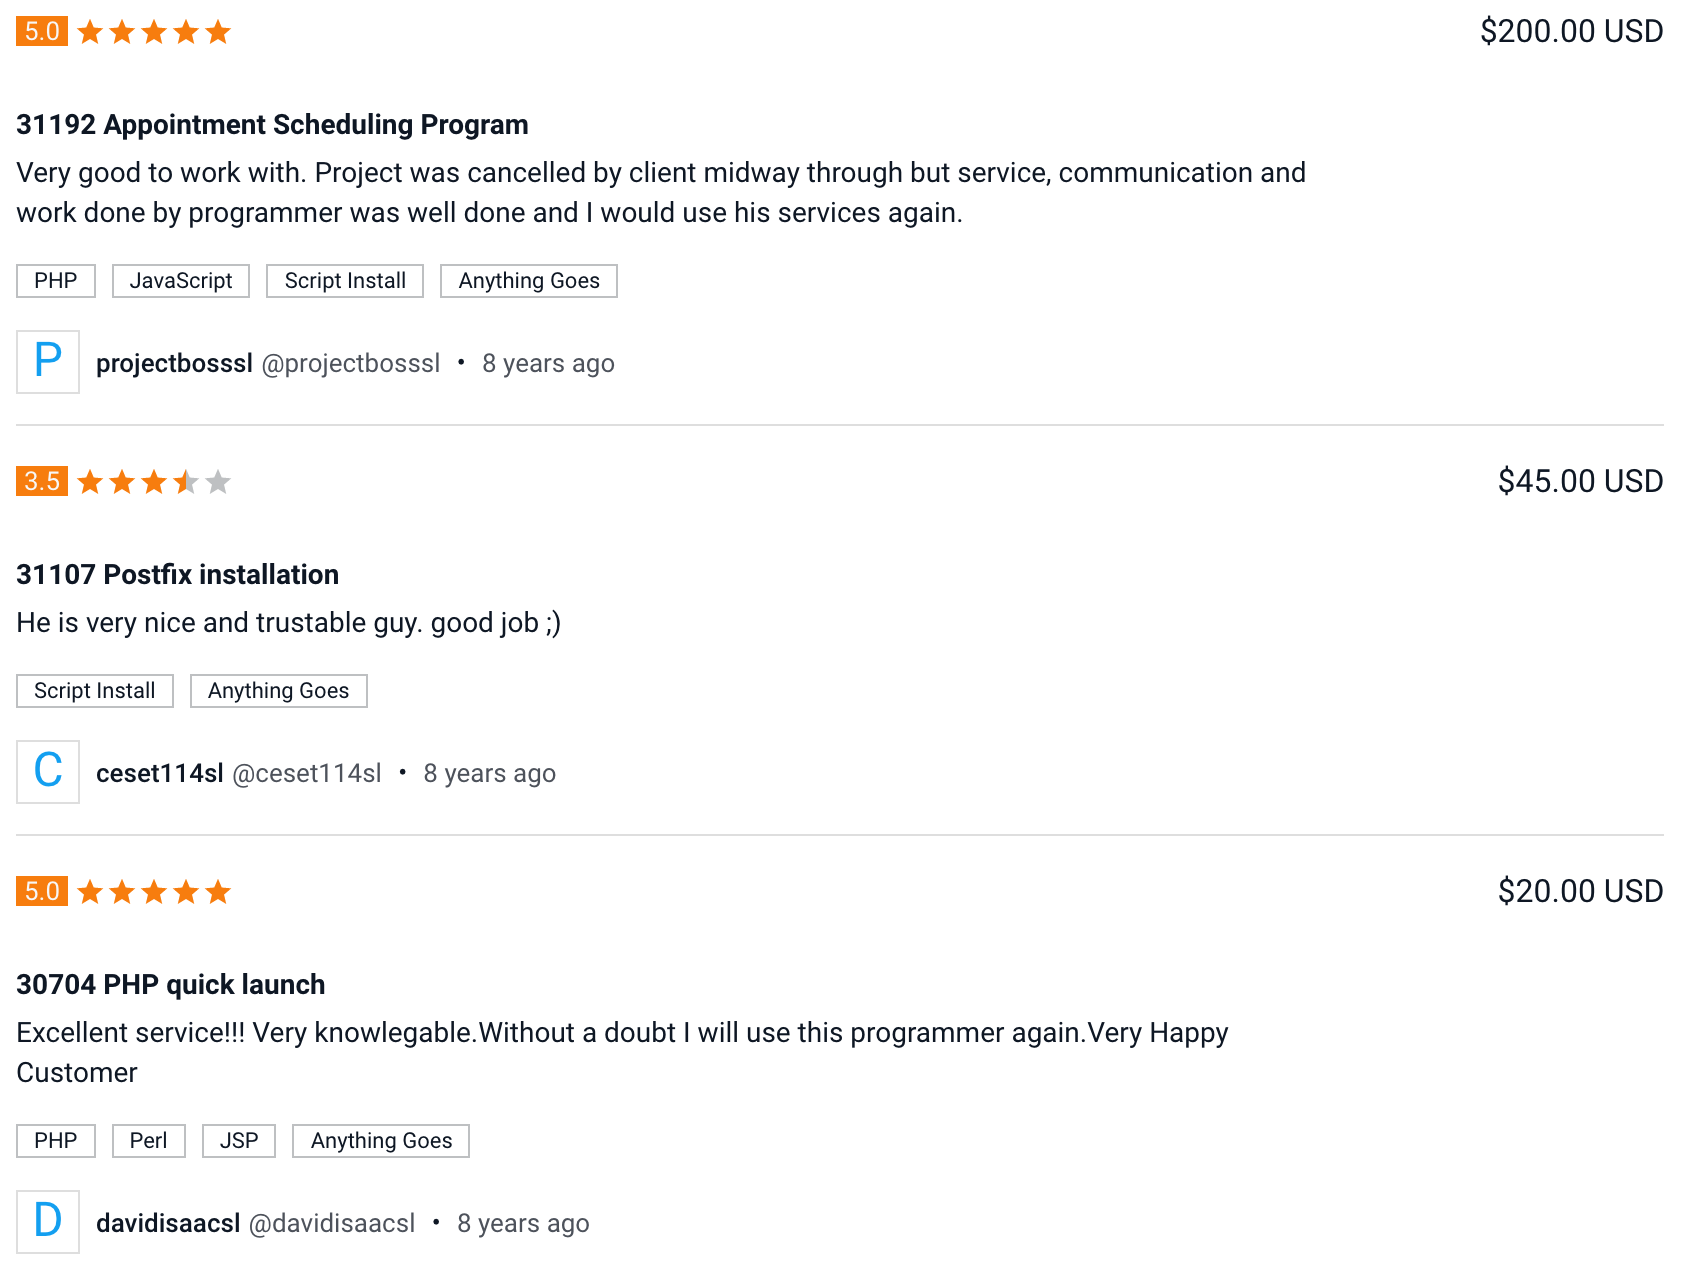This screenshot has height=1266, width=1690.
Task: Select the Perl skill tag
Action: [149, 1141]
